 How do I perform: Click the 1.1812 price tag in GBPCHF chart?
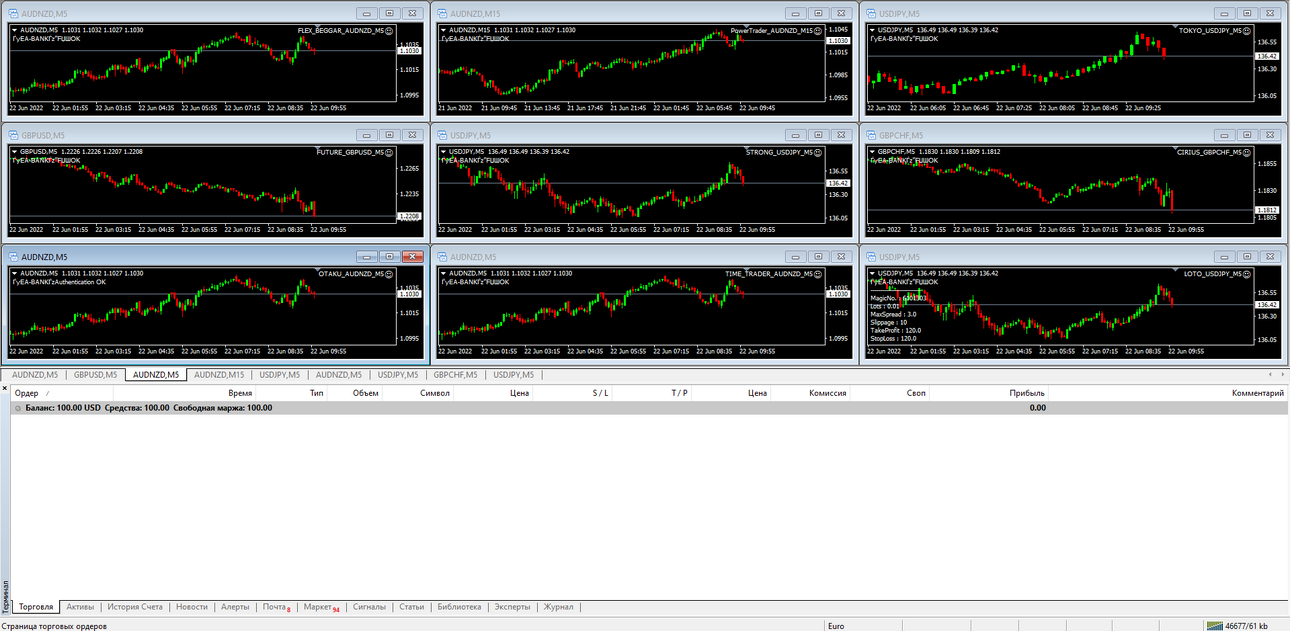(x=1267, y=209)
